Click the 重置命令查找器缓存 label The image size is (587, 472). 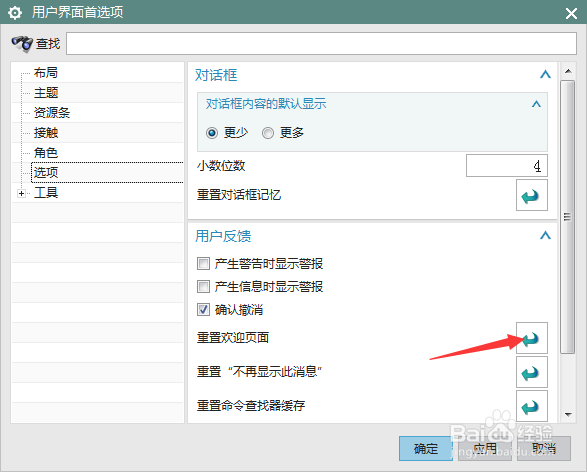click(x=251, y=405)
